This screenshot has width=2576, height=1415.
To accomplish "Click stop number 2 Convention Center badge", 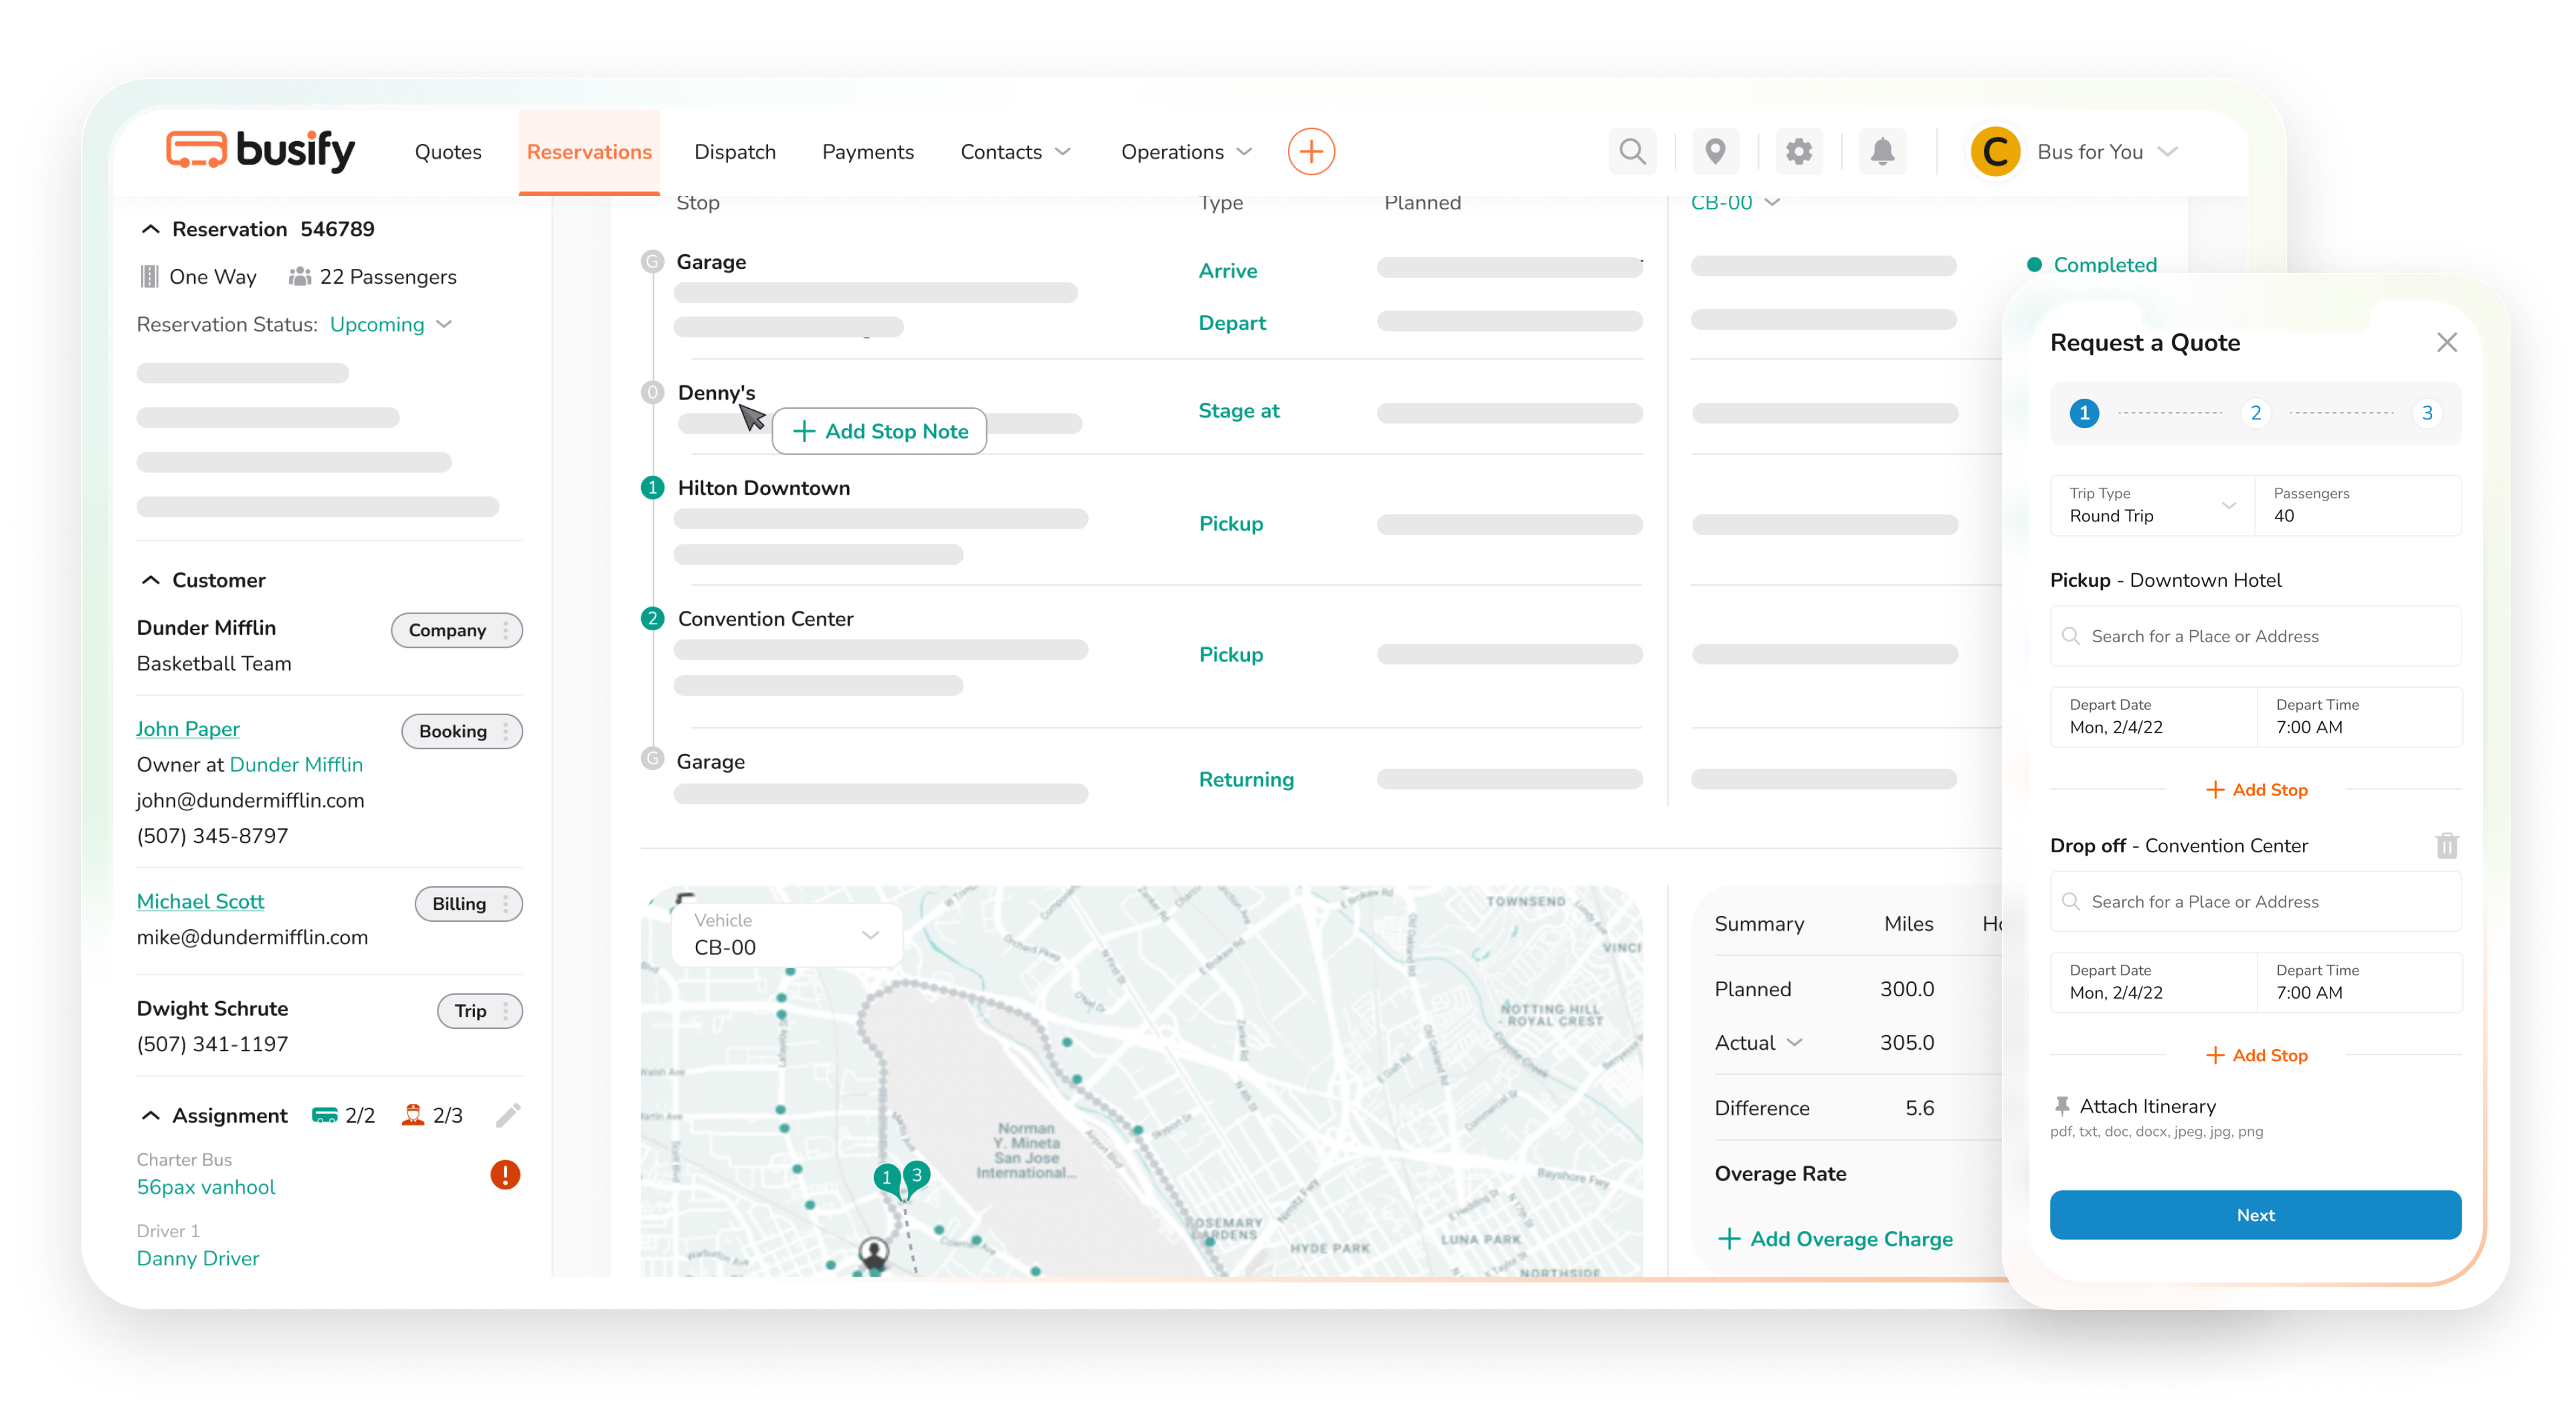I will (x=652, y=618).
